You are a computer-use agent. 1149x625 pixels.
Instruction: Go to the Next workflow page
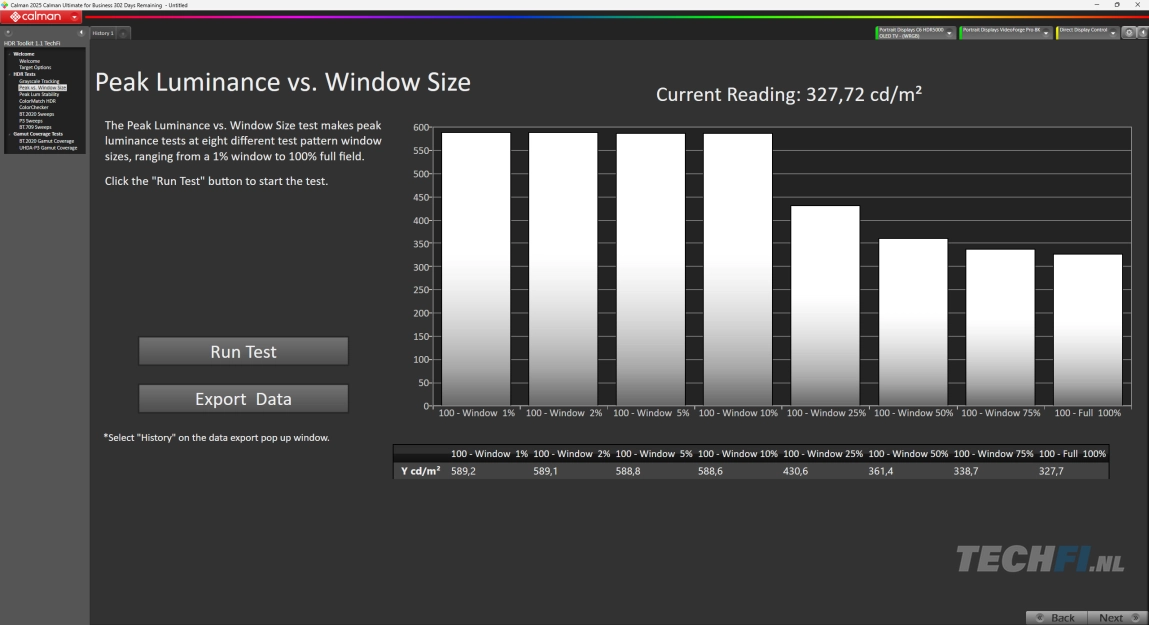(1116, 617)
